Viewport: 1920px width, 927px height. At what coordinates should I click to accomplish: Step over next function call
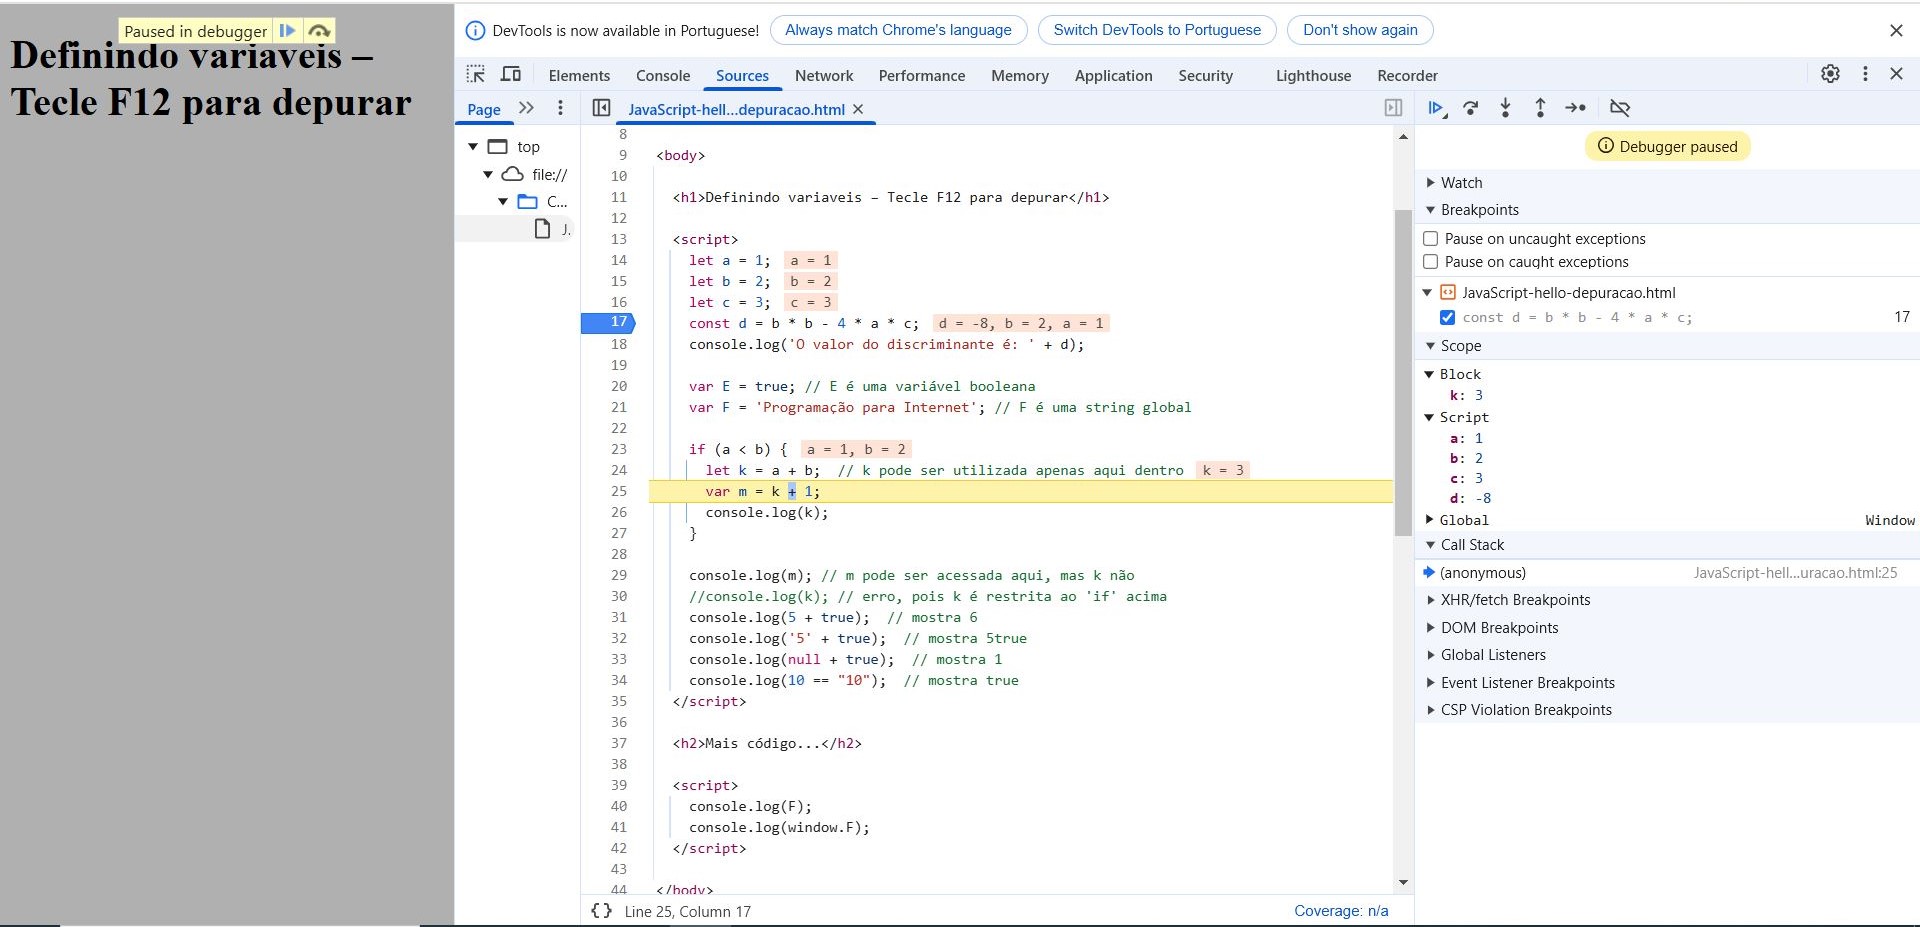pos(1471,108)
